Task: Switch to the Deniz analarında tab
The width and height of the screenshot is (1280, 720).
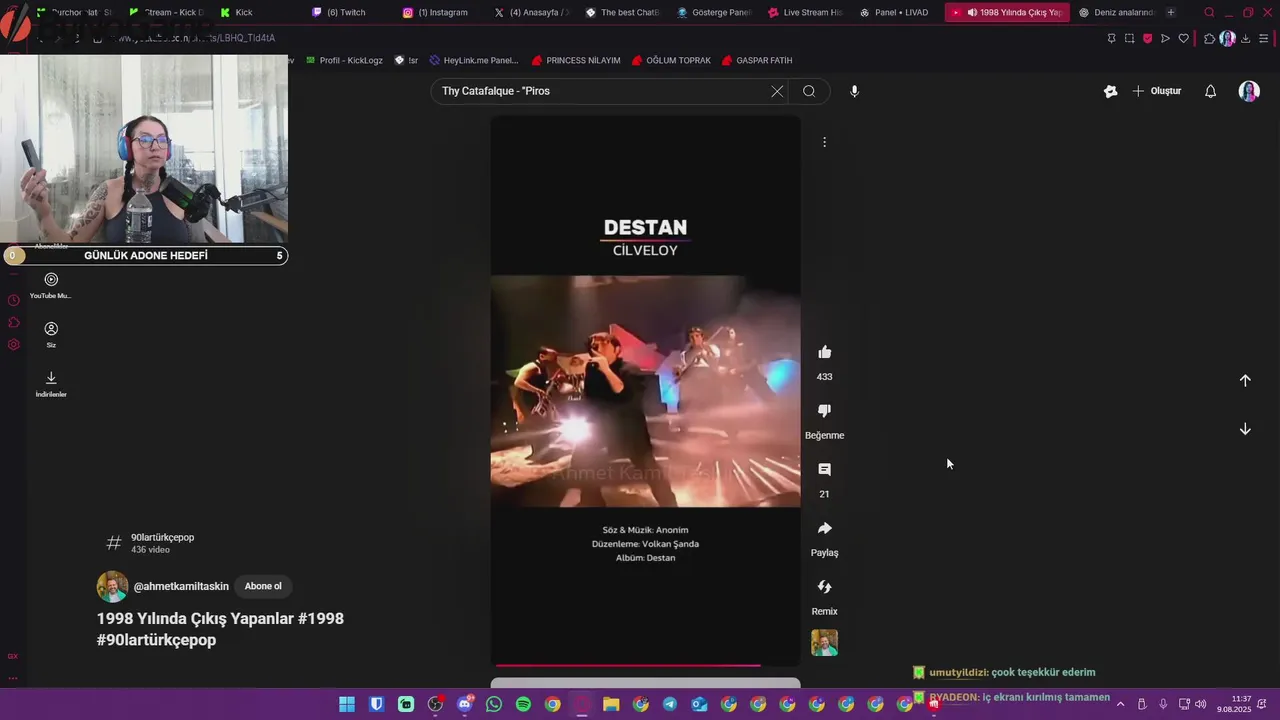Action: [x=1116, y=12]
